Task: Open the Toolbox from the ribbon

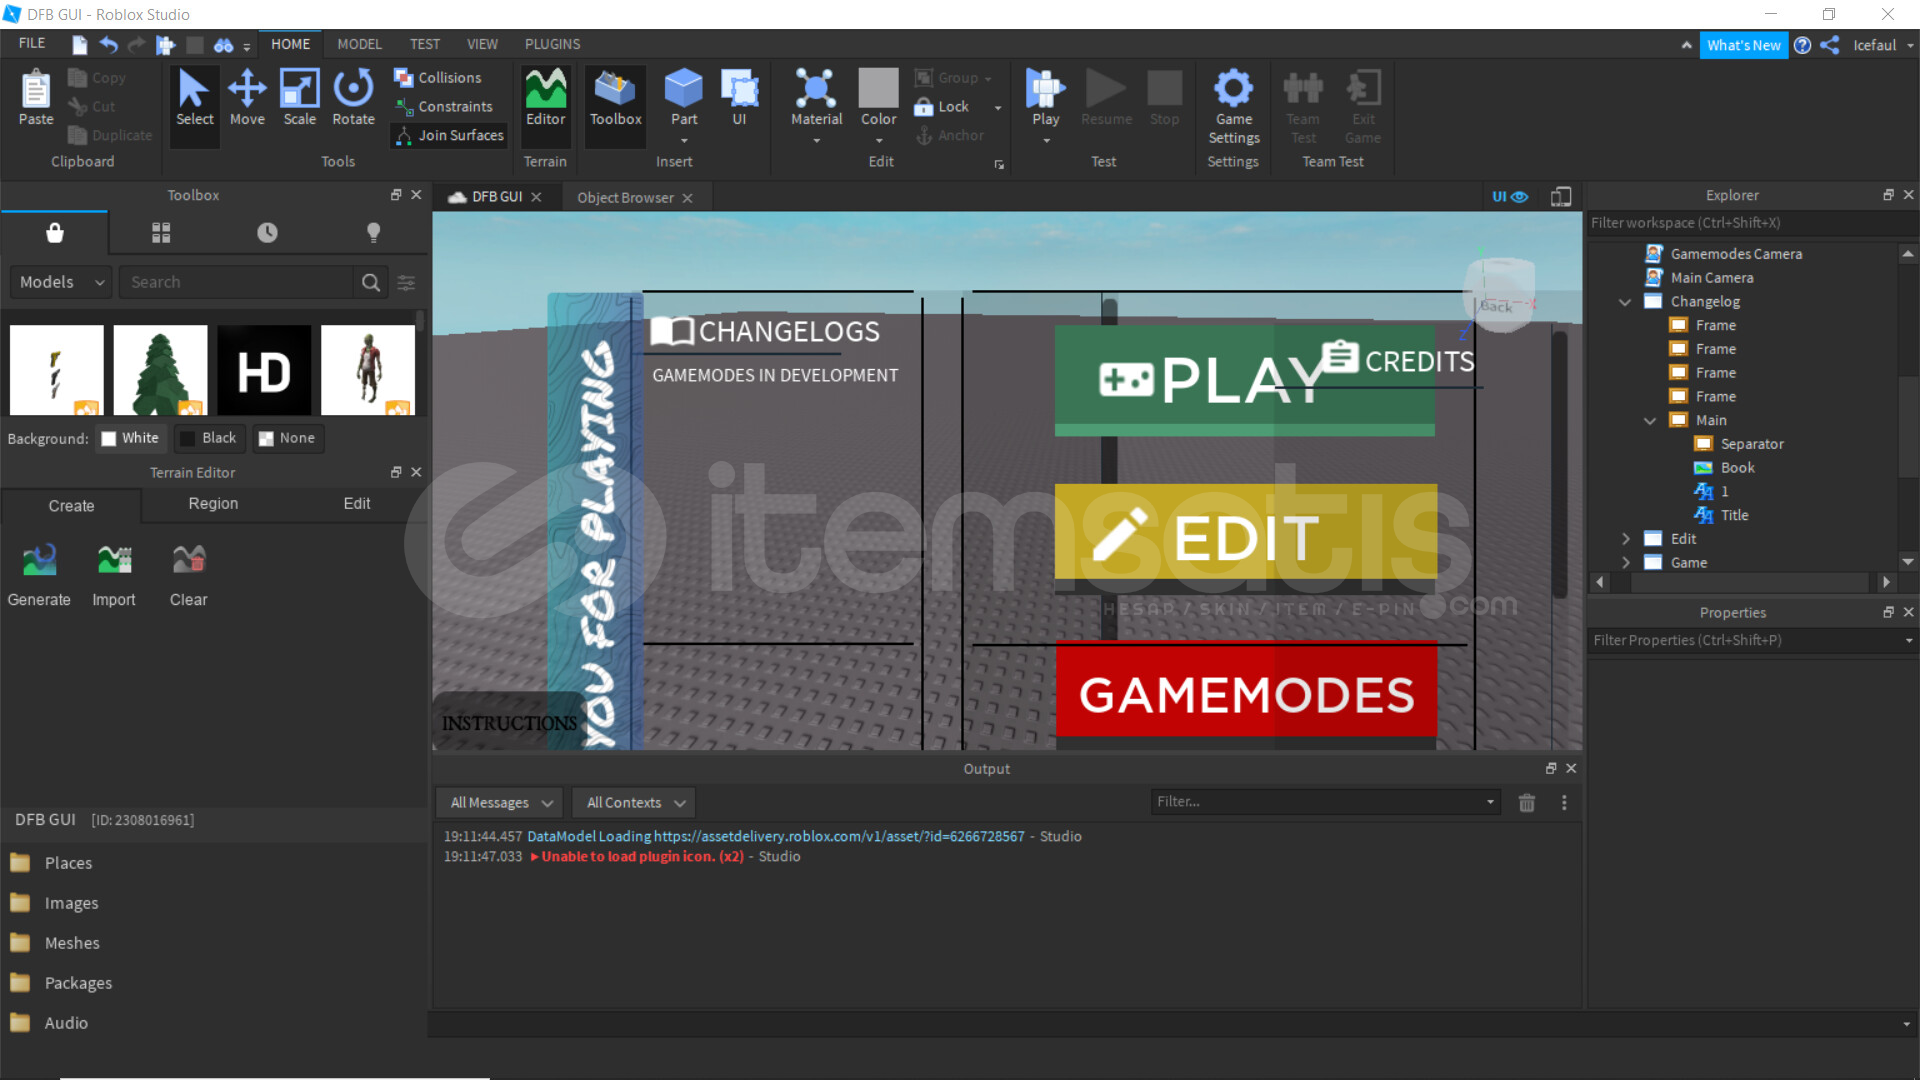Action: tap(615, 100)
